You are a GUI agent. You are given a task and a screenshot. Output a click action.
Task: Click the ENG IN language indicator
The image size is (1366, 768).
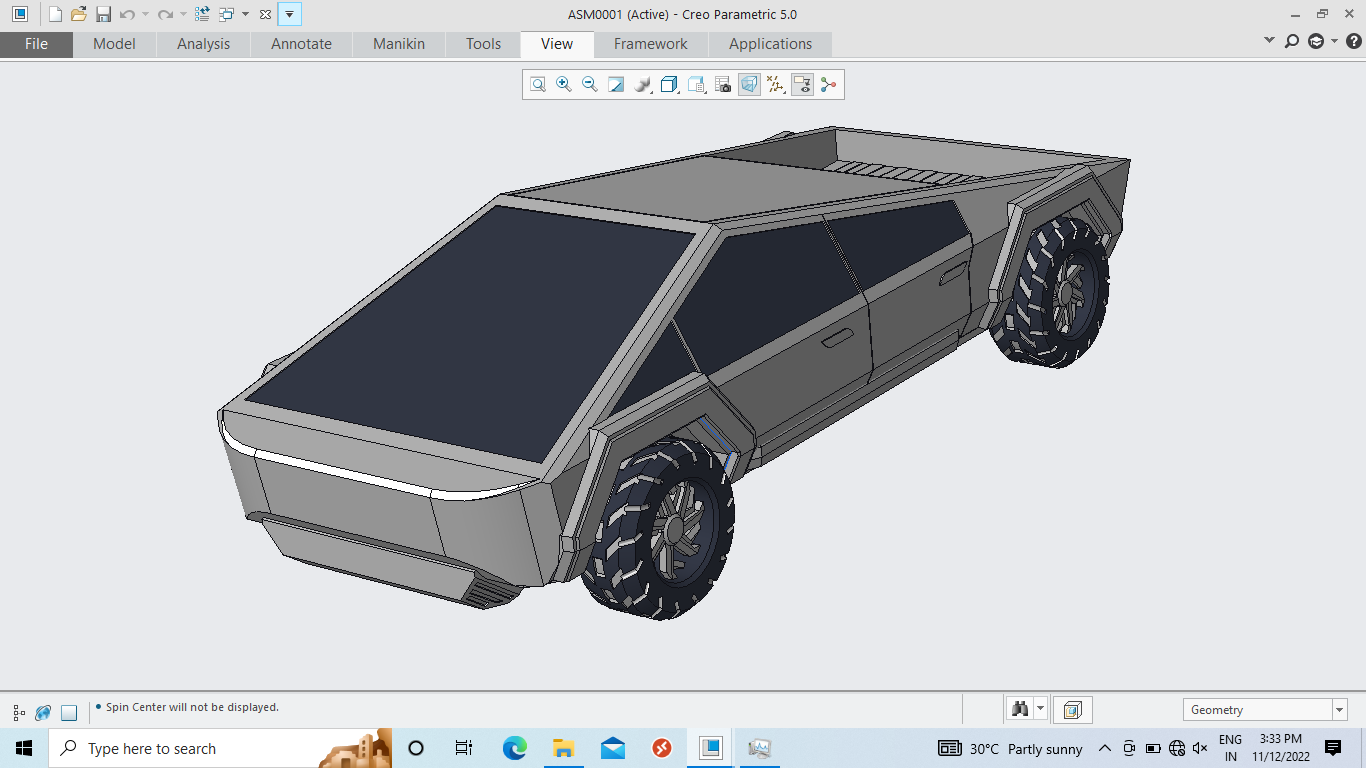[1230, 748]
